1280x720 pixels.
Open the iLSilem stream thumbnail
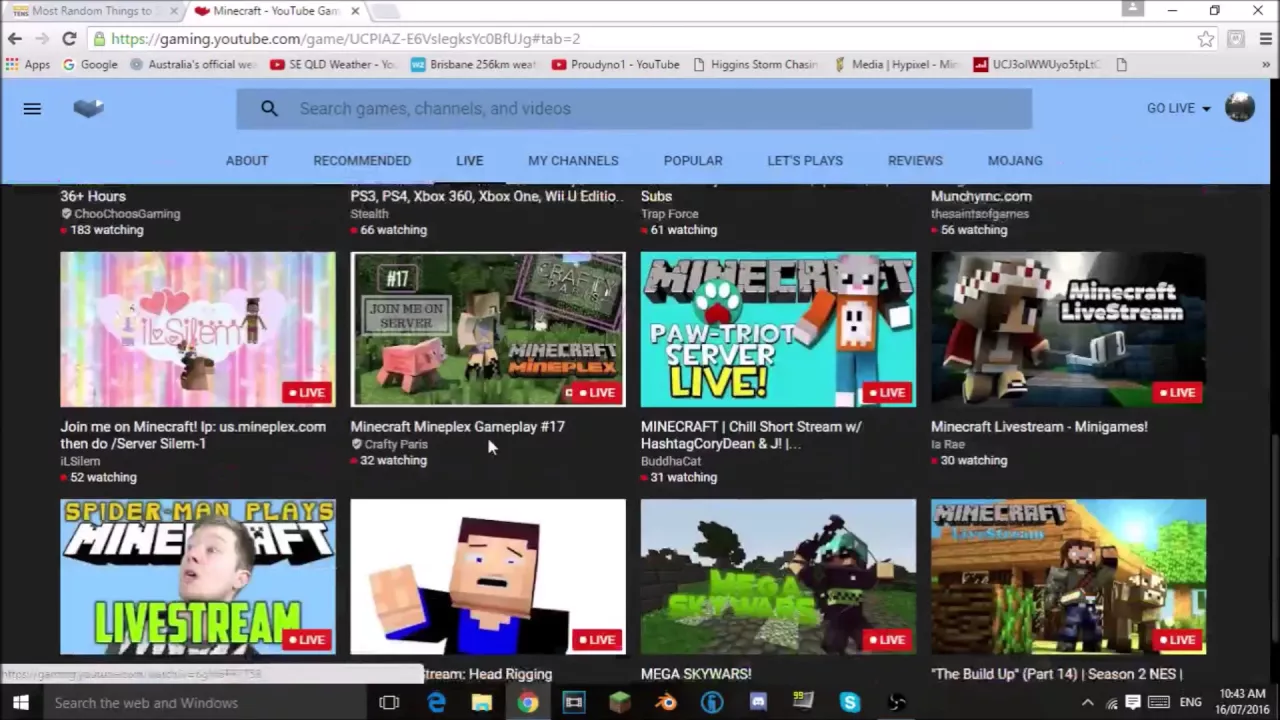tap(198, 329)
